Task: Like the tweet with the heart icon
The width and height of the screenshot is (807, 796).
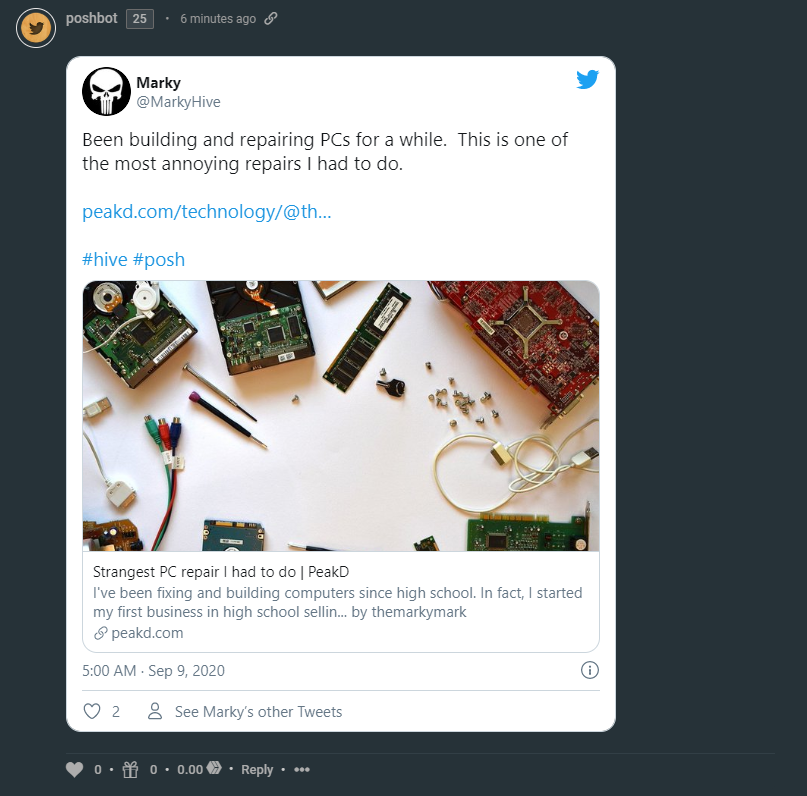Action: pos(92,712)
